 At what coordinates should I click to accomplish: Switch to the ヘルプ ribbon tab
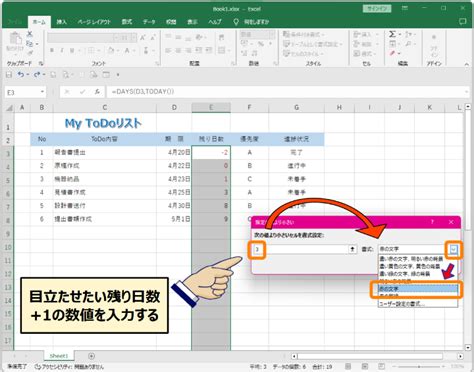pos(215,22)
